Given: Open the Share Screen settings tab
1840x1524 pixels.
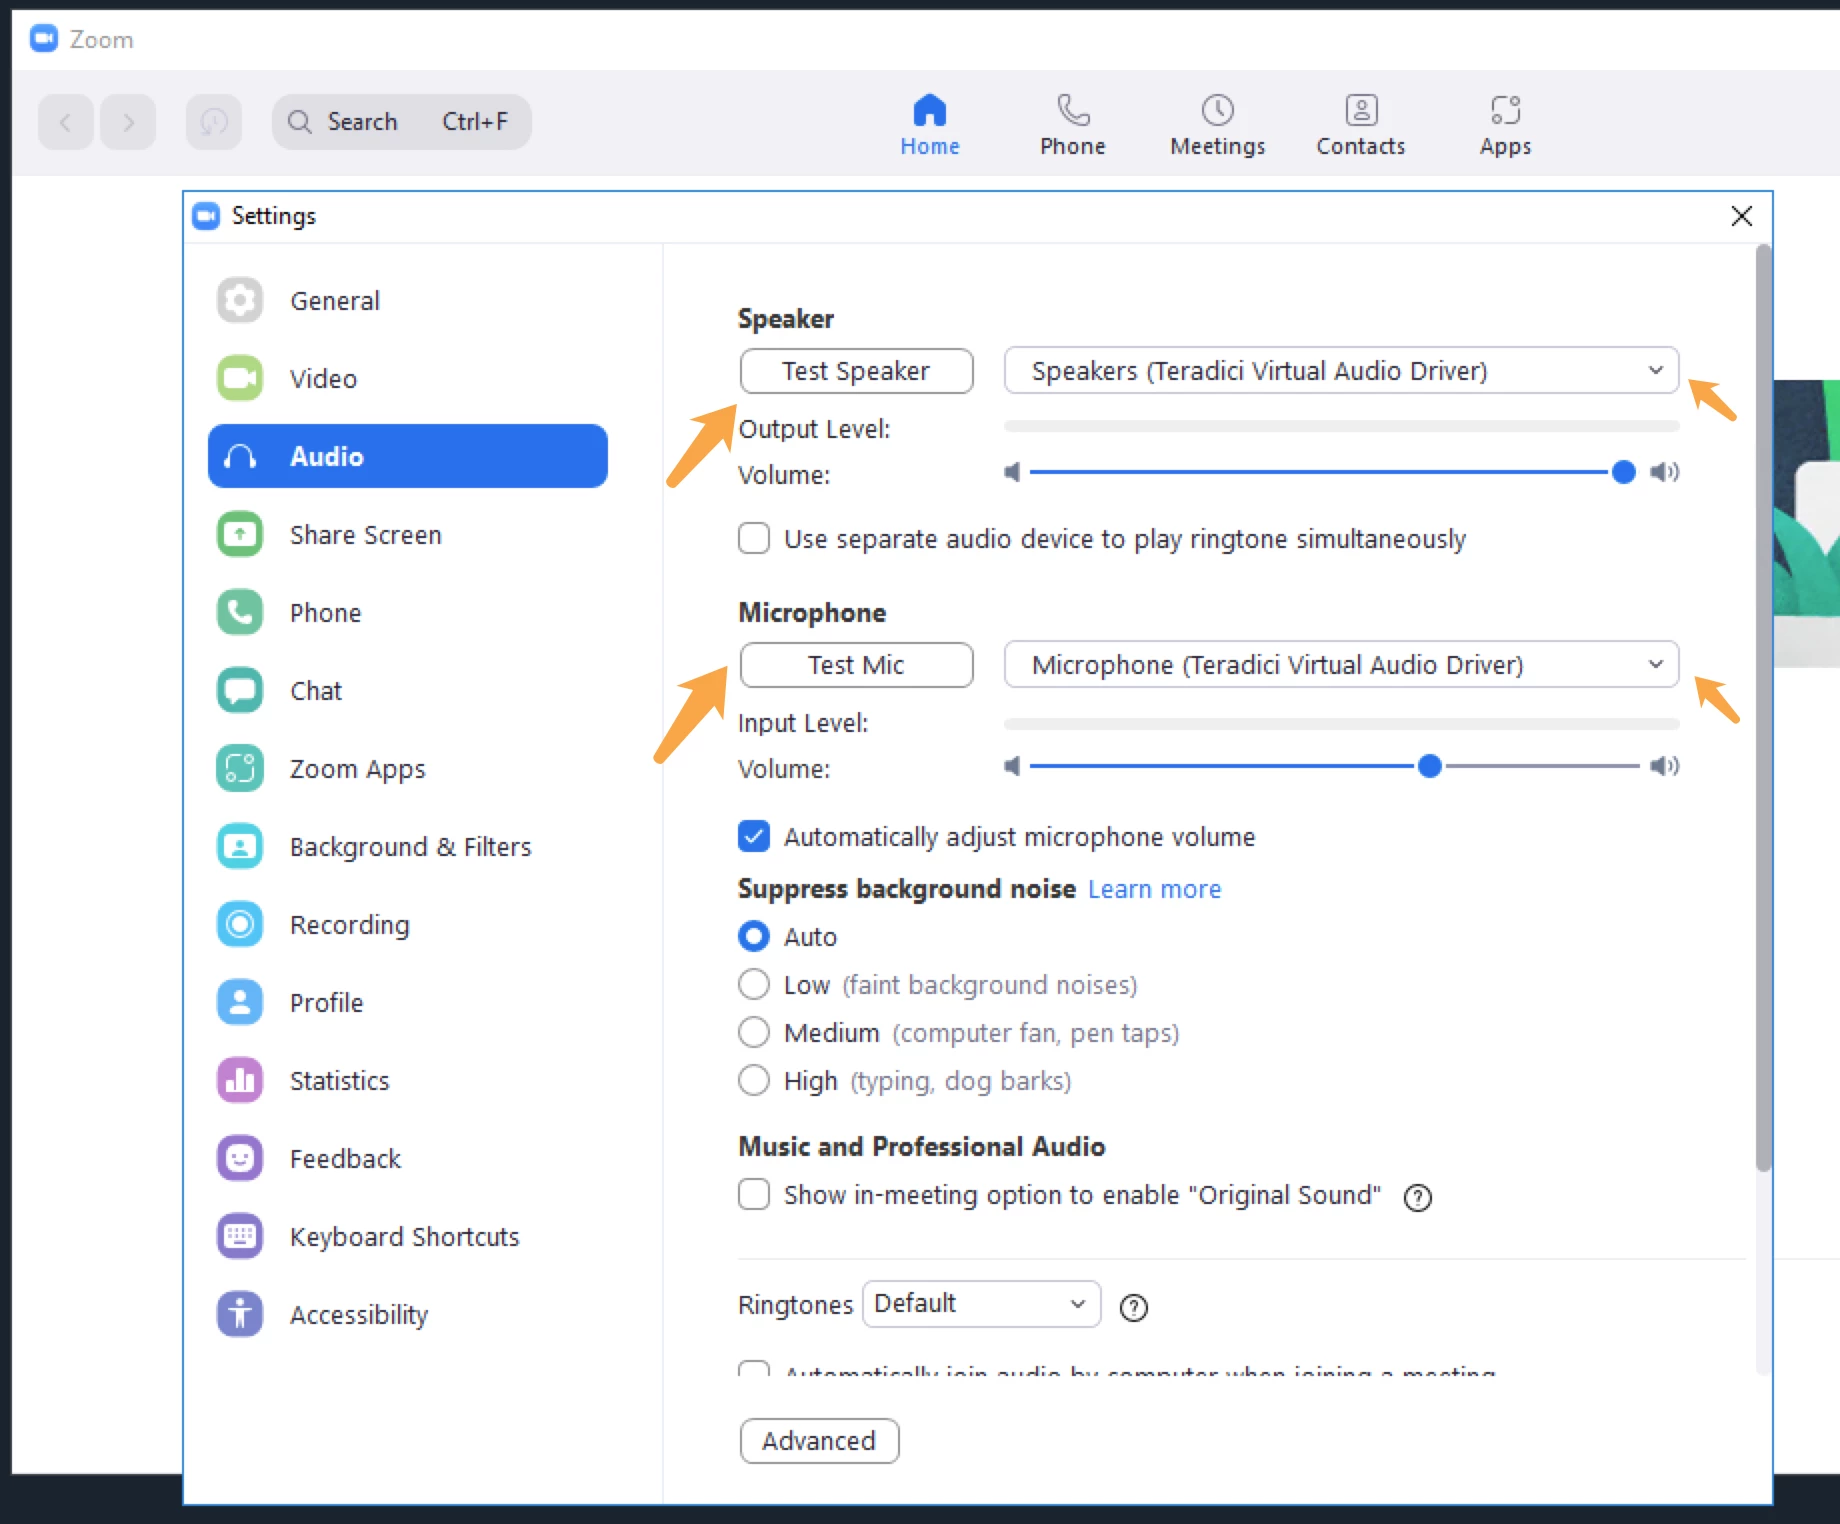Looking at the screenshot, I should [408, 534].
